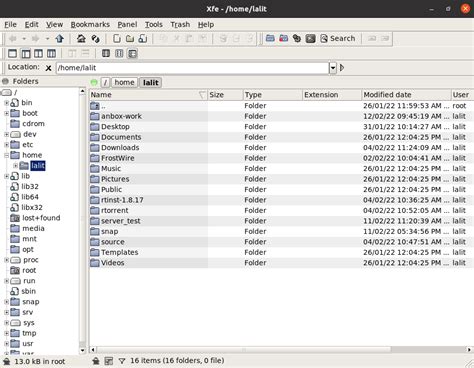Viewport: 474px width, 368px height.
Task: Sort files by the Name column header
Action: click(x=148, y=95)
